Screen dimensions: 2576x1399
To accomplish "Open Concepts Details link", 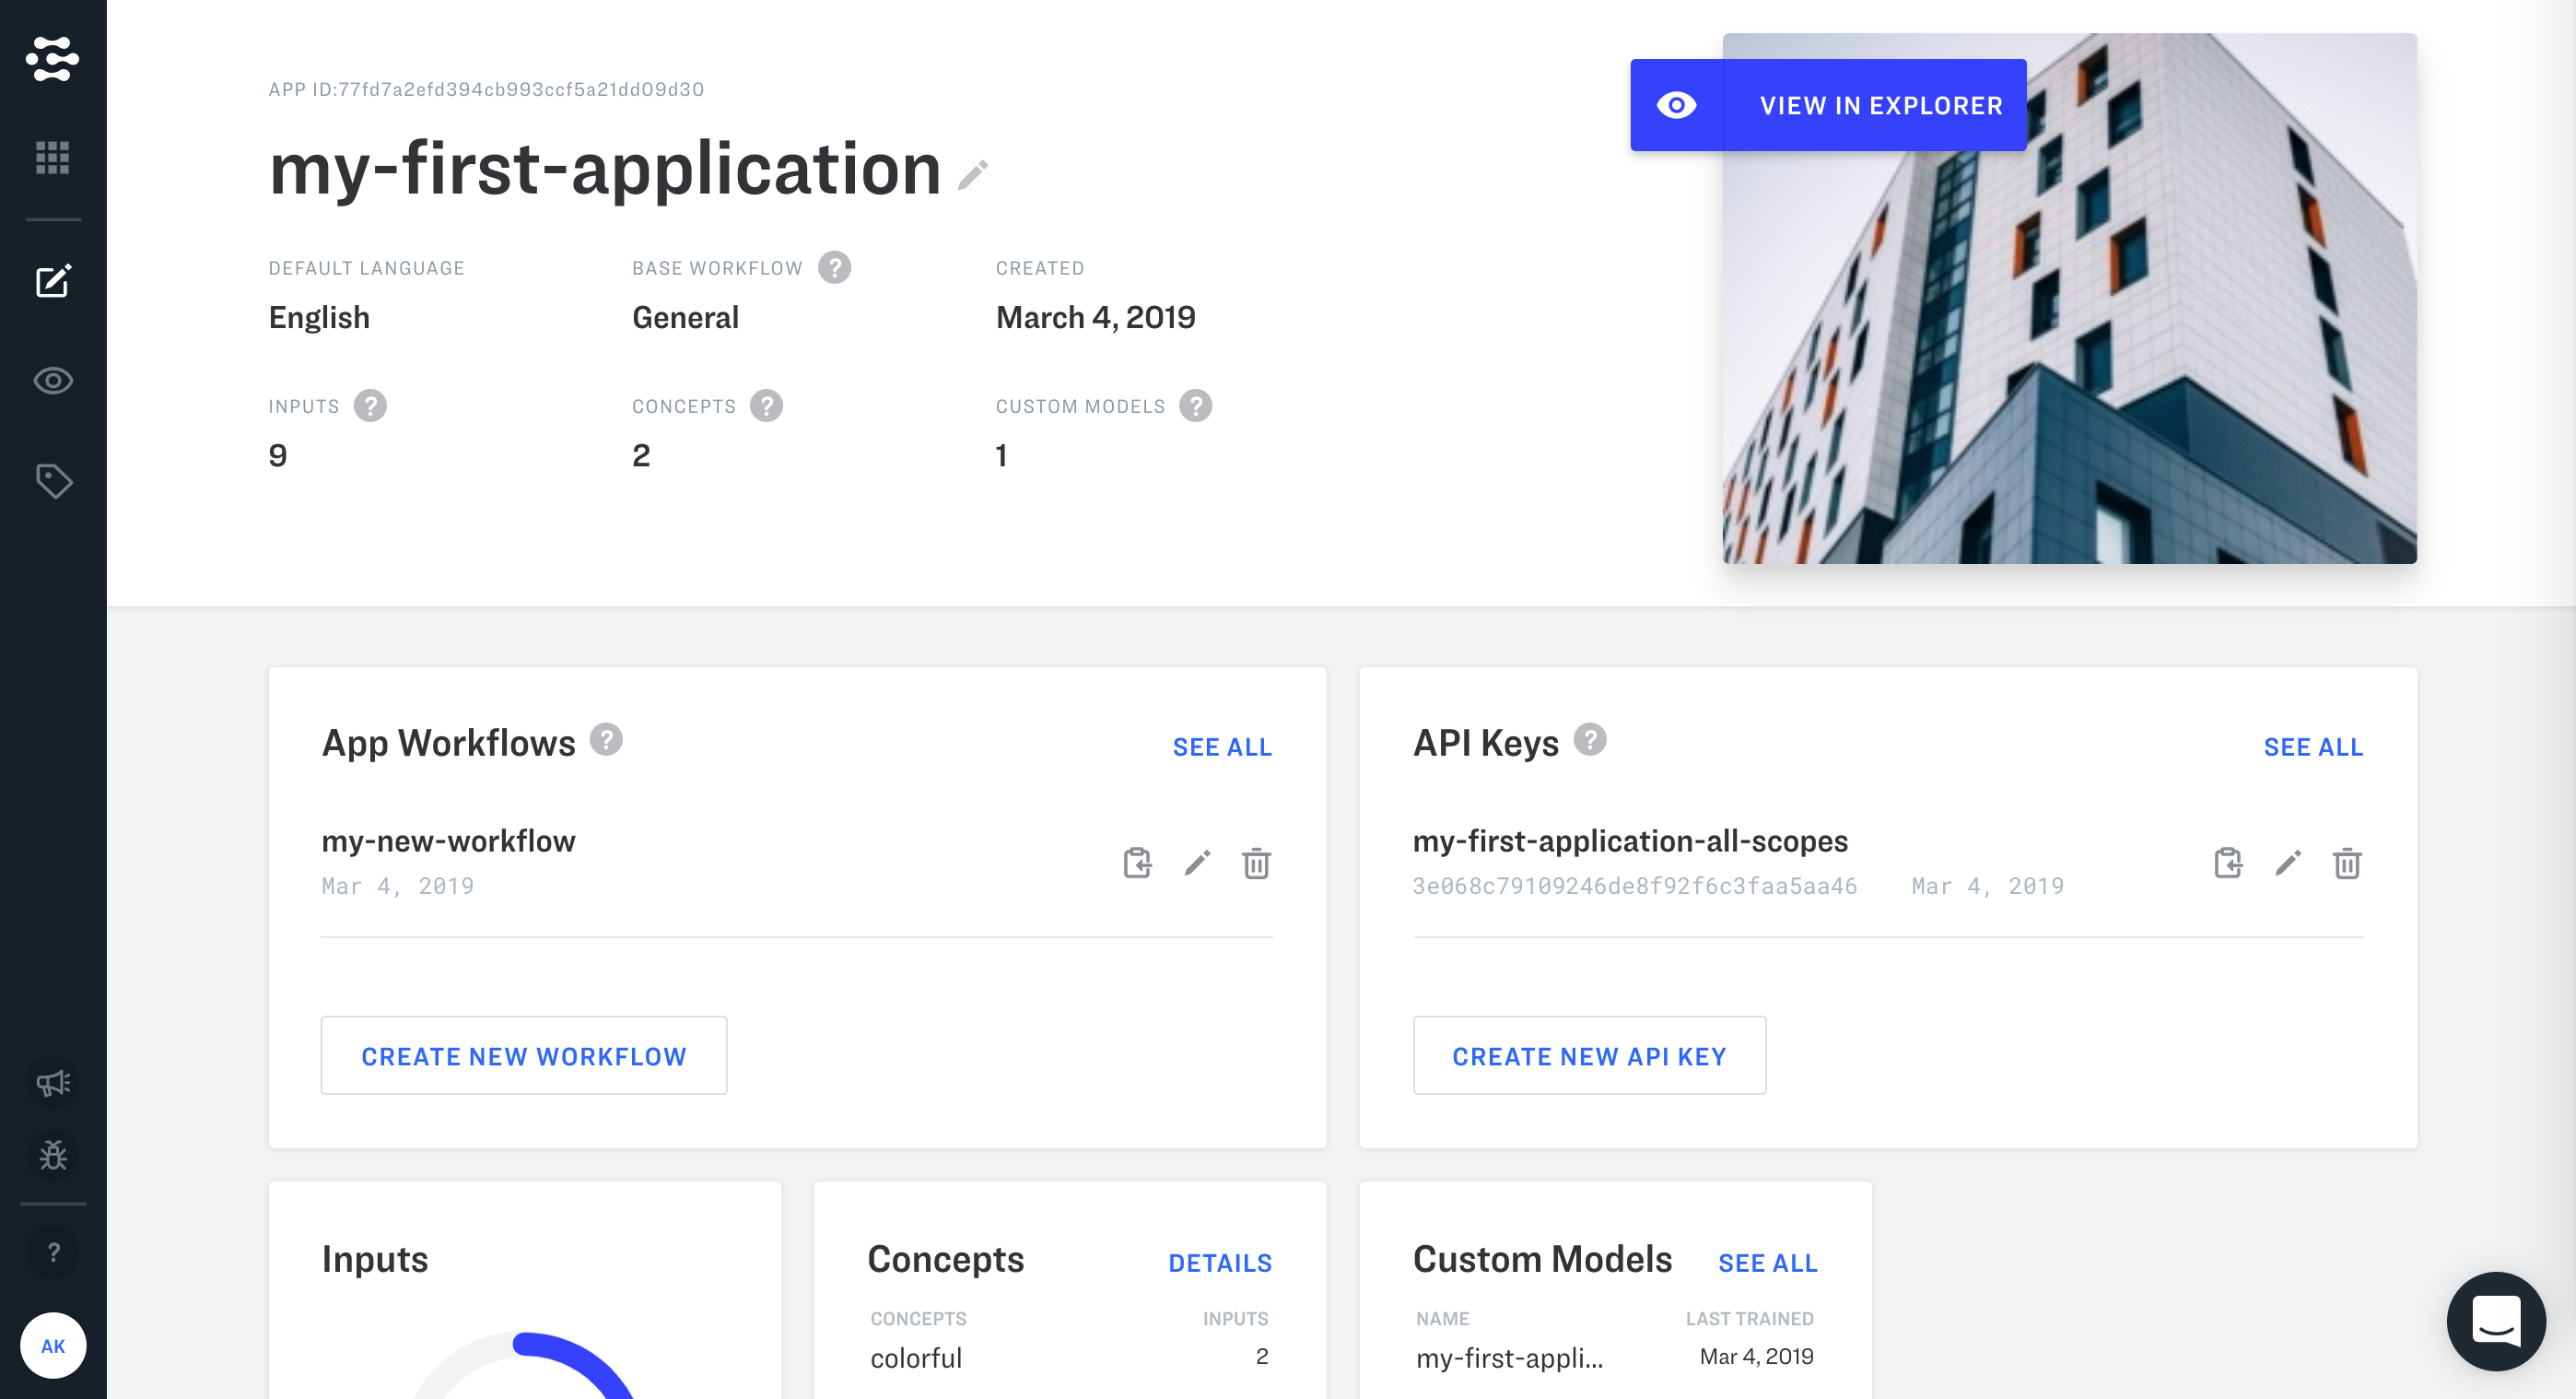I will pos(1219,1263).
